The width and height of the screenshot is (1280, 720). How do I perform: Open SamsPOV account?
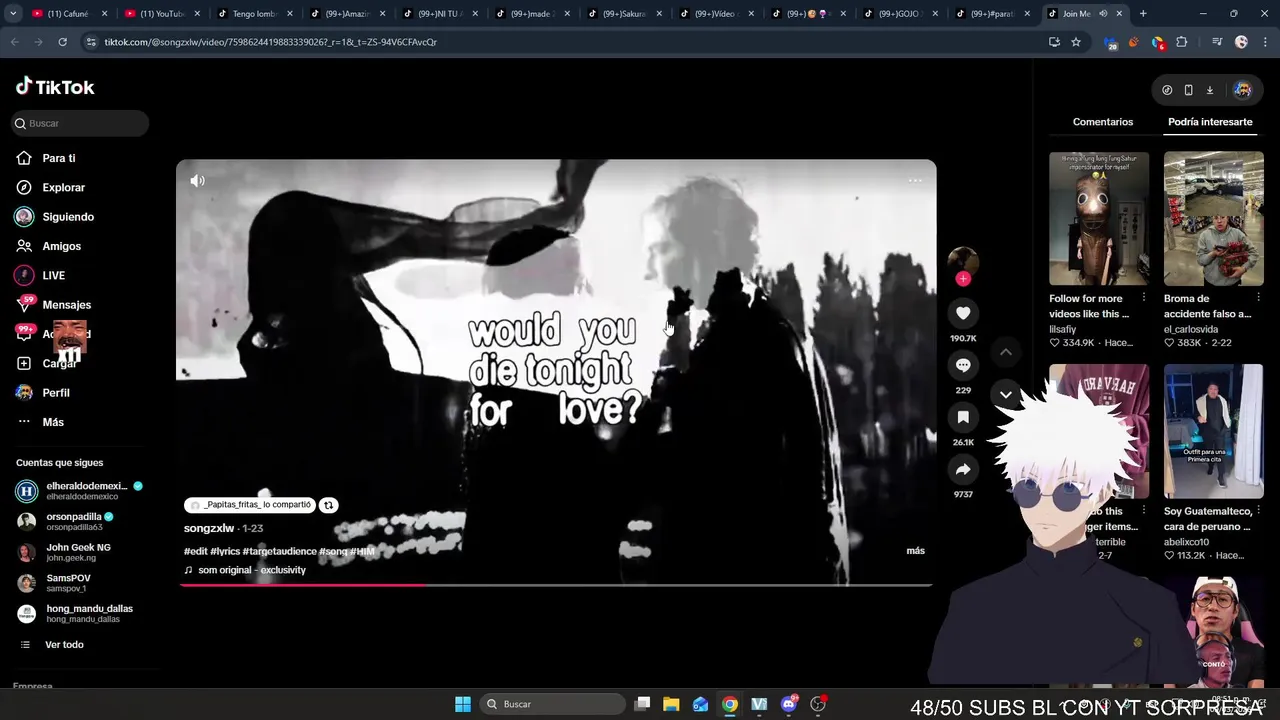54,583
